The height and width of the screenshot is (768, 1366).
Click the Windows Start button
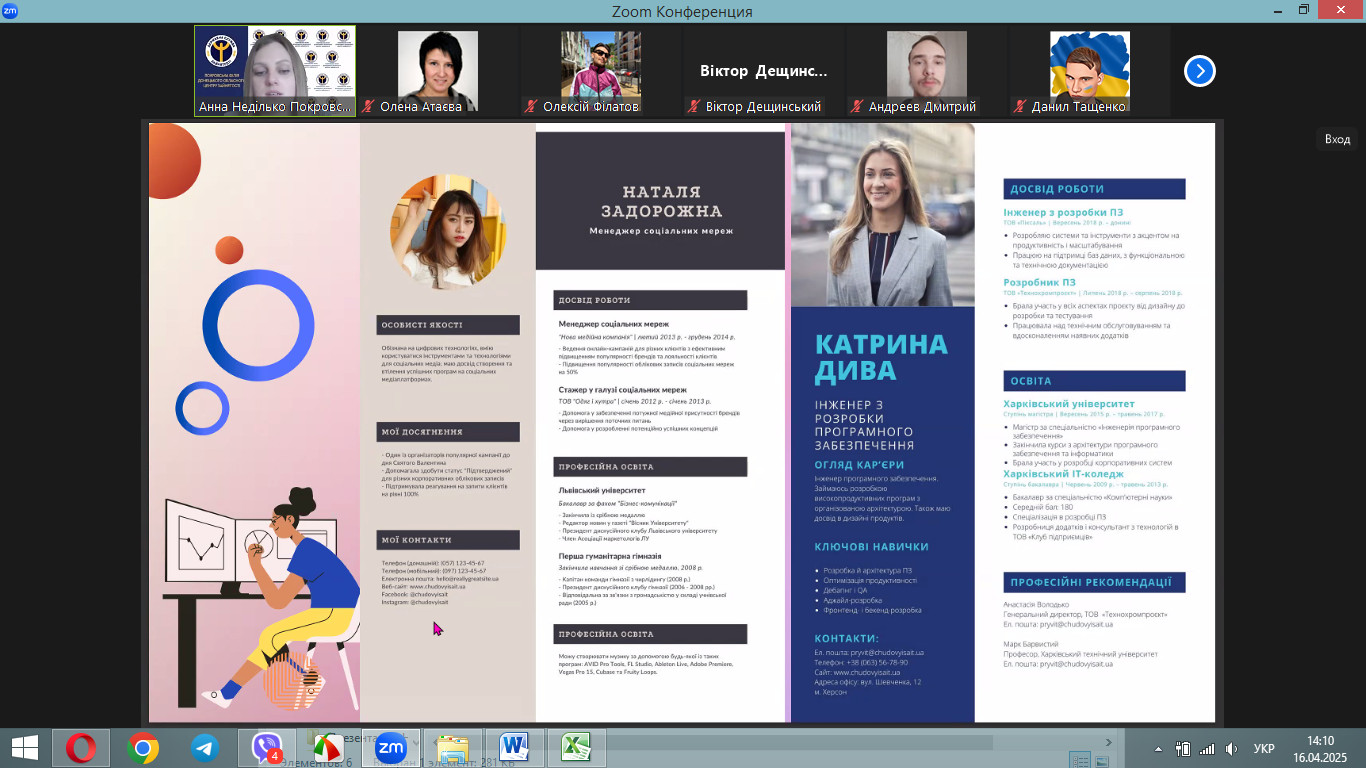point(24,747)
